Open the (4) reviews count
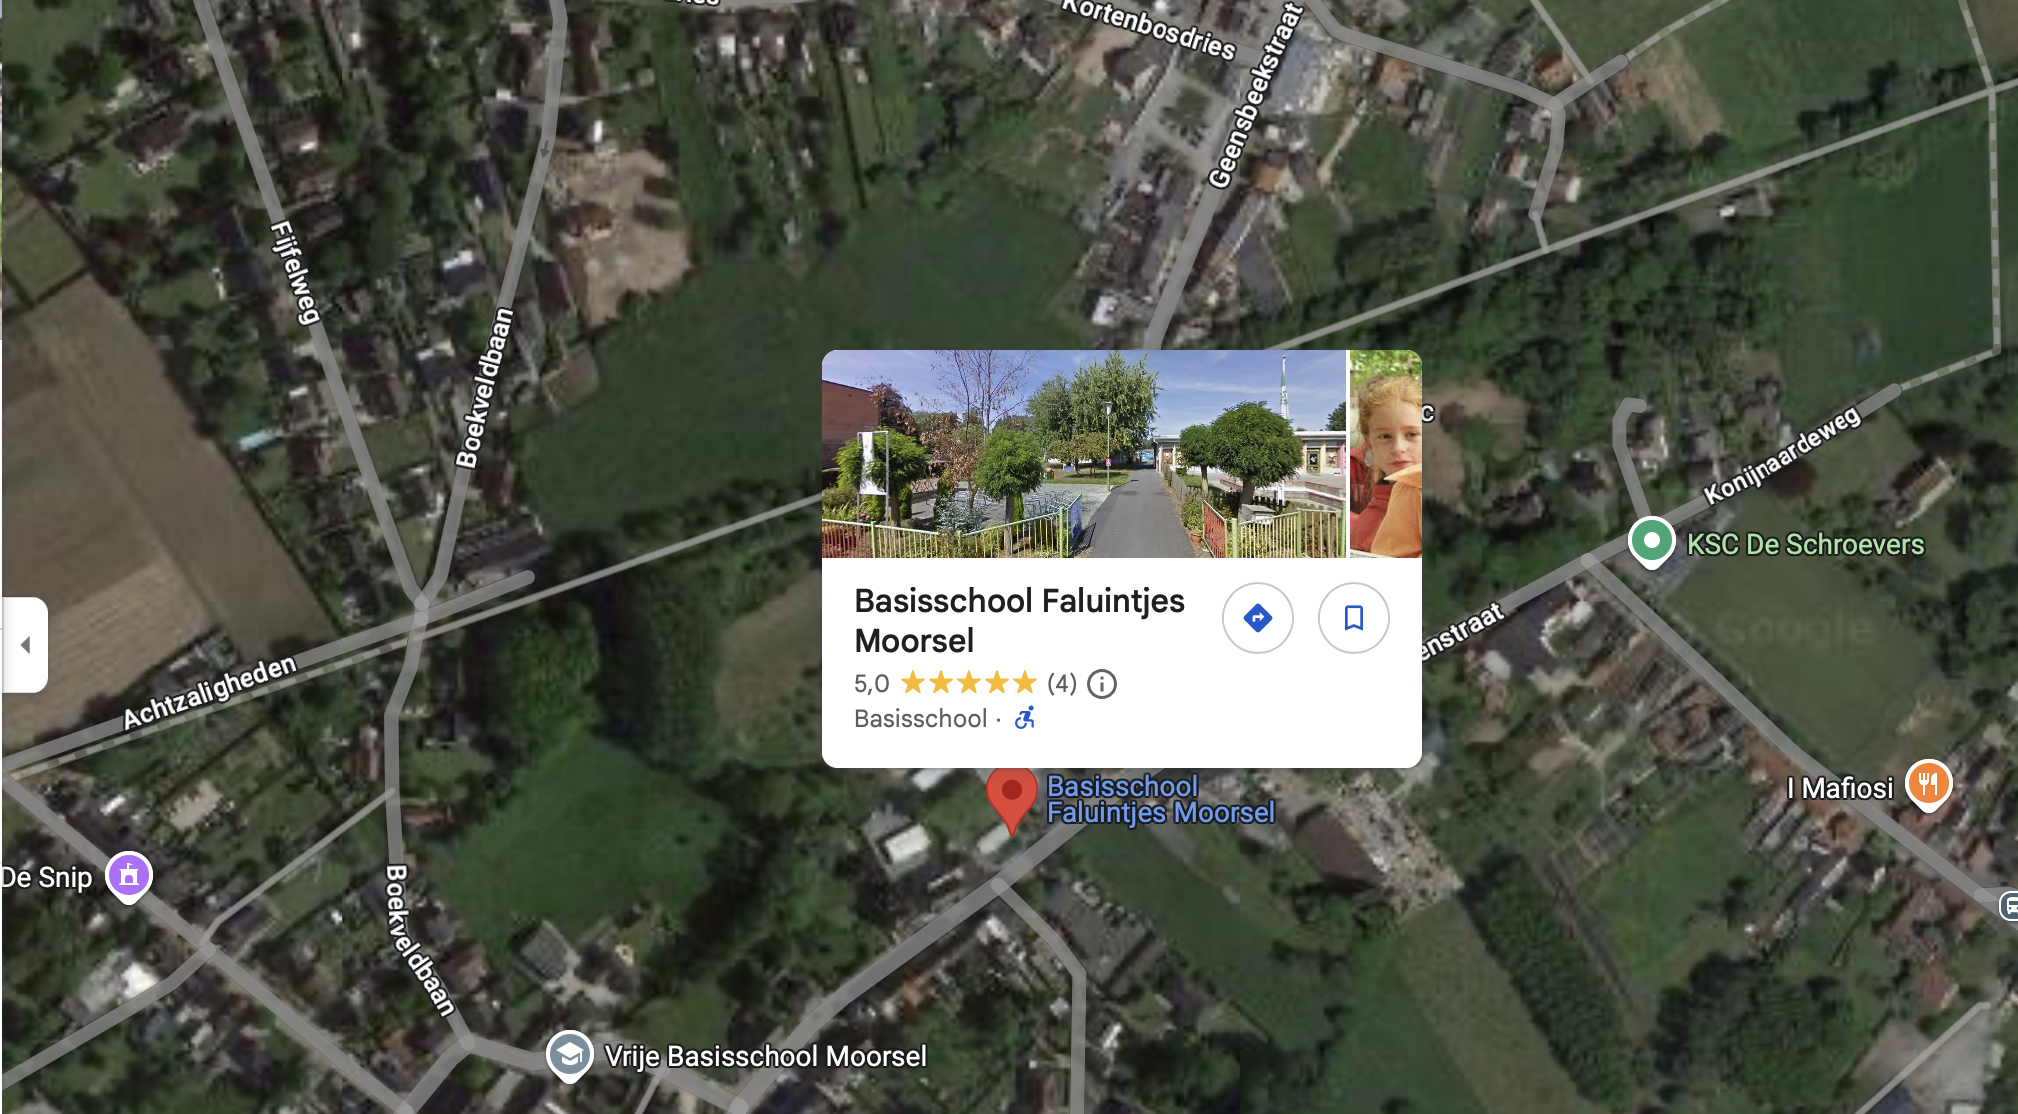The image size is (2018, 1114). coord(1062,683)
